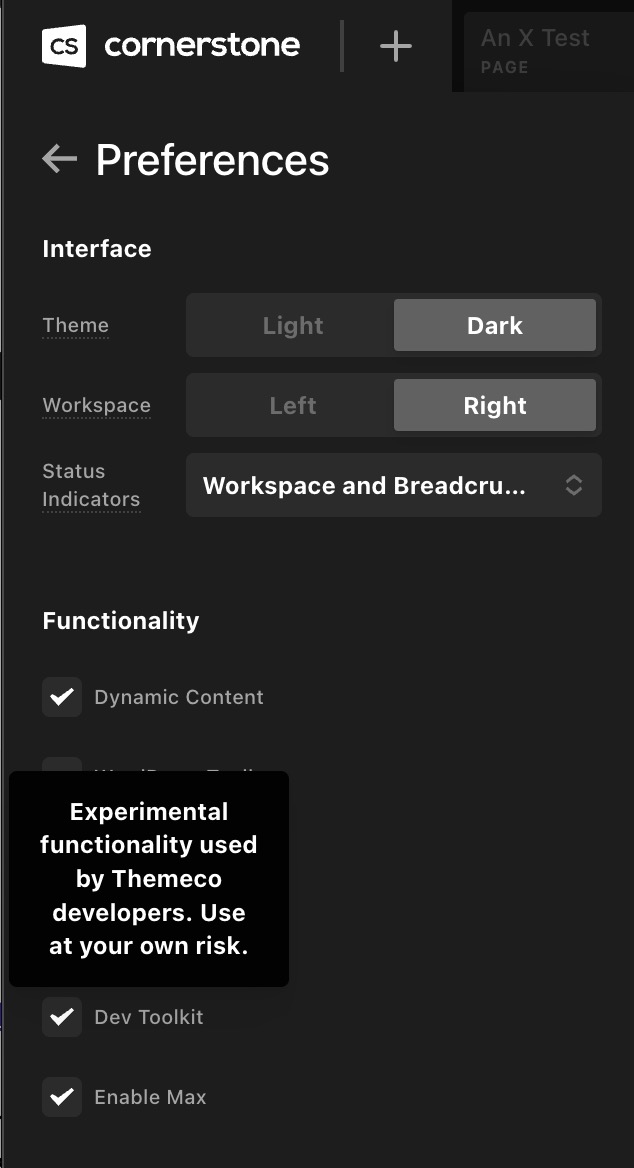634x1168 pixels.
Task: Set Workspace position to Right
Action: coord(495,406)
